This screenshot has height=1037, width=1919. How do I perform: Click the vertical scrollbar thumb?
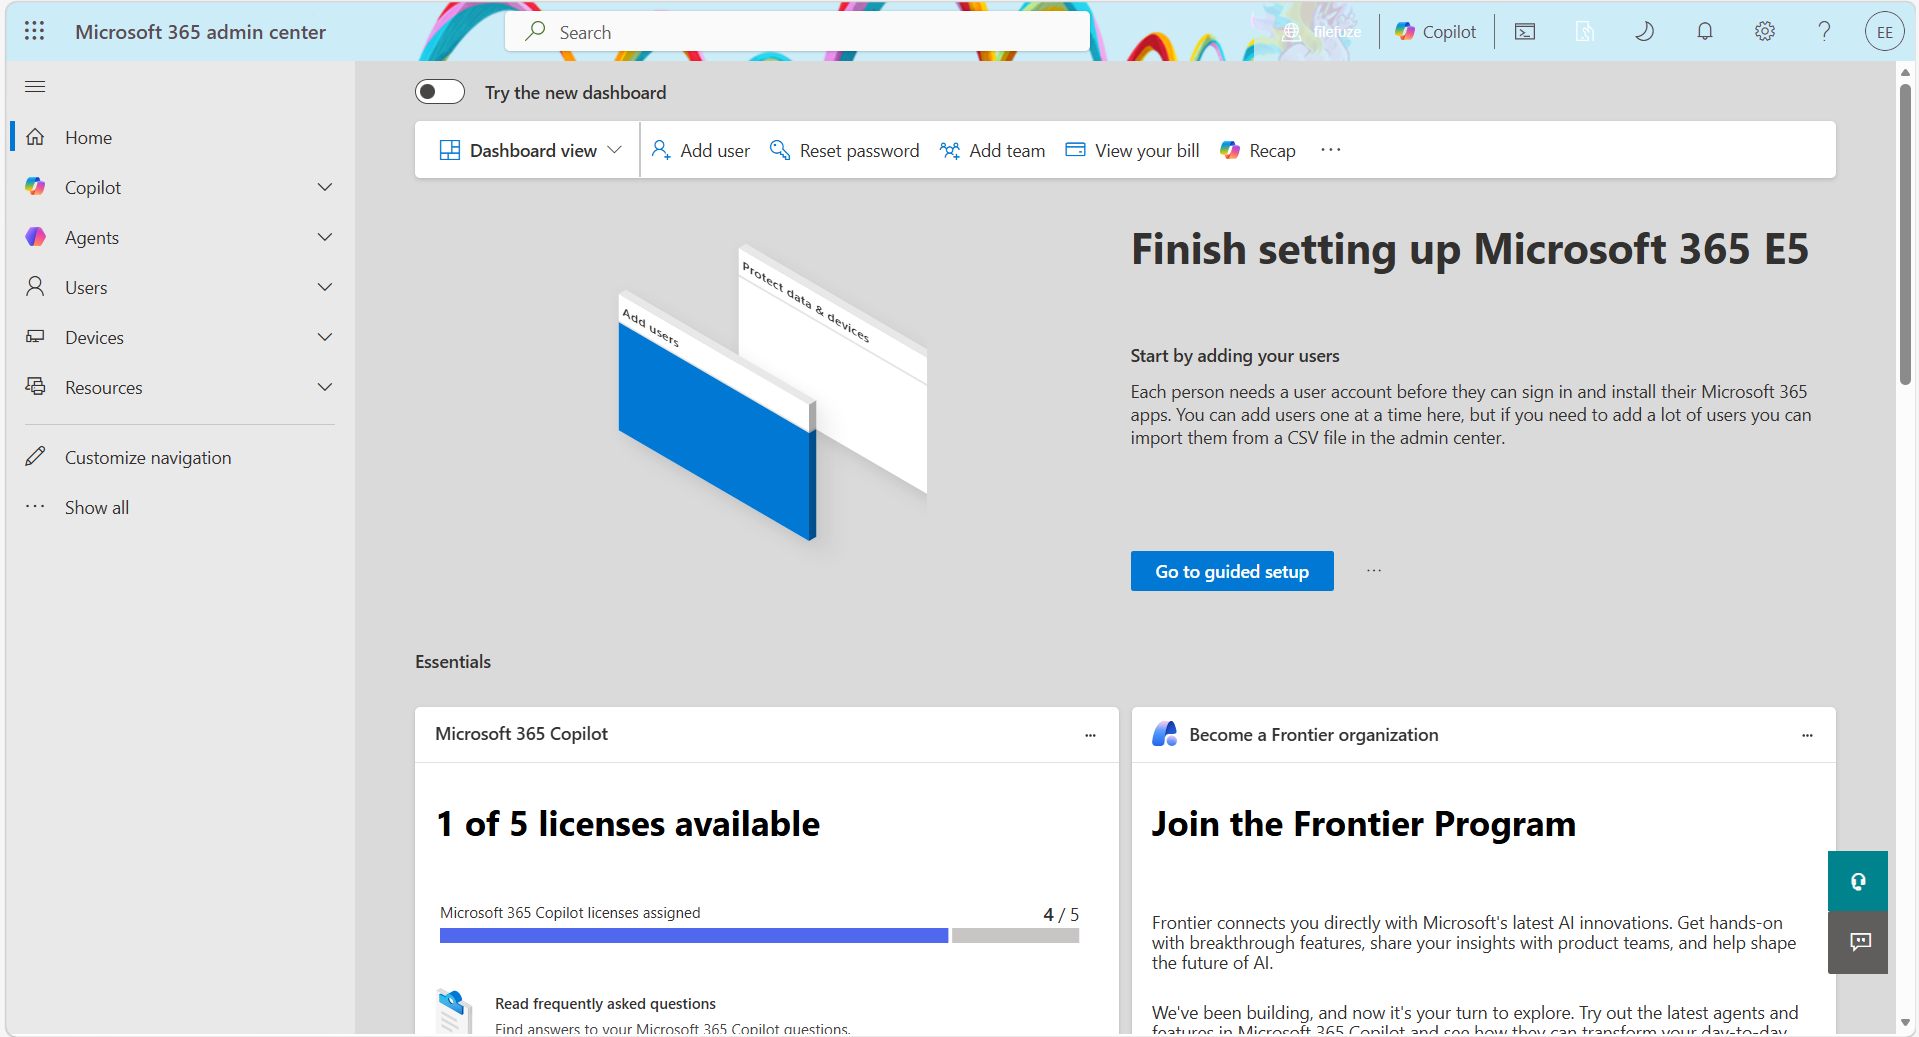[1905, 235]
